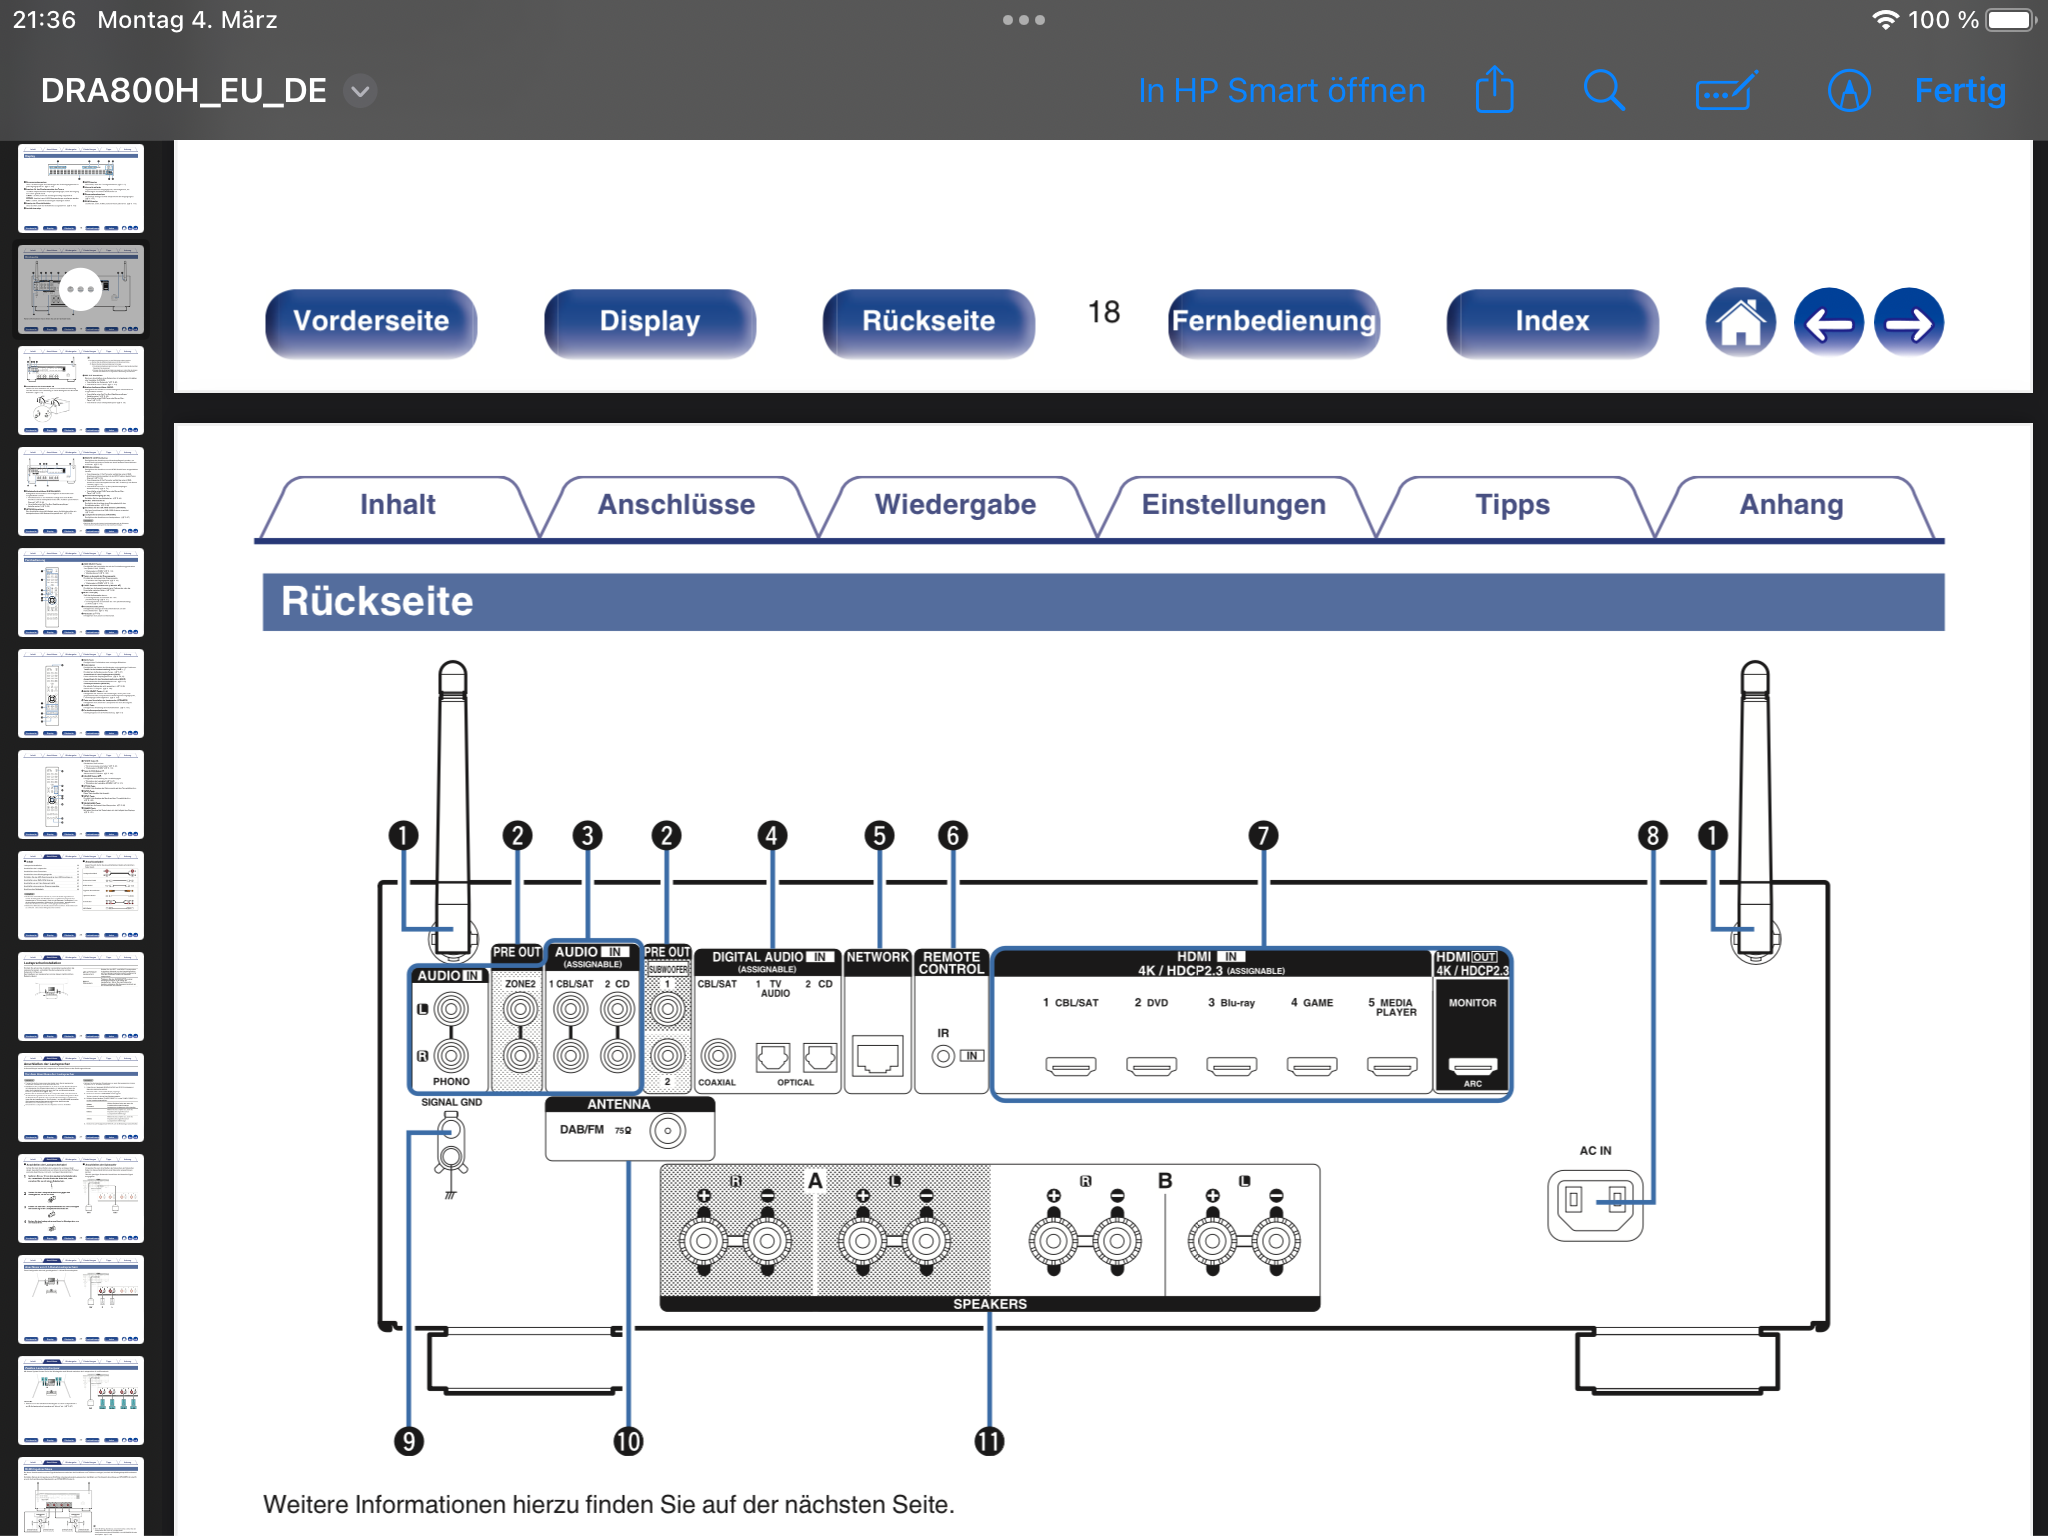Tap the MONITOR HDMI OUT port label

coord(1472,1003)
